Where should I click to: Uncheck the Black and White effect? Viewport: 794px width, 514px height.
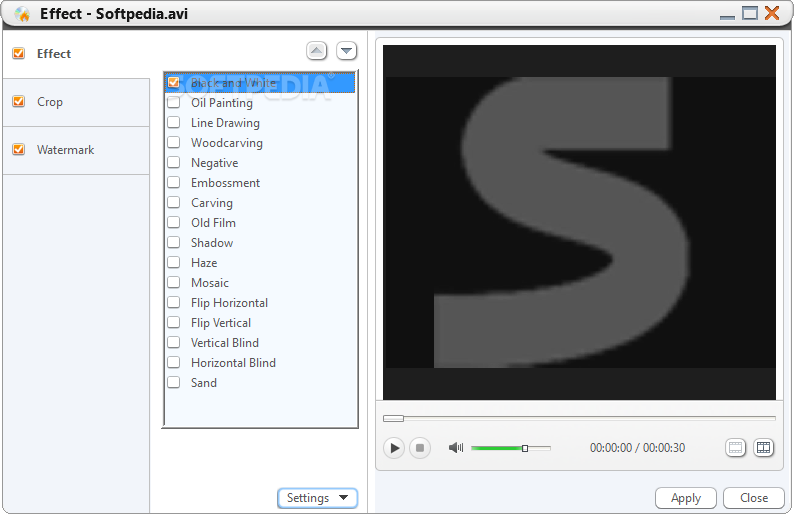(x=174, y=83)
